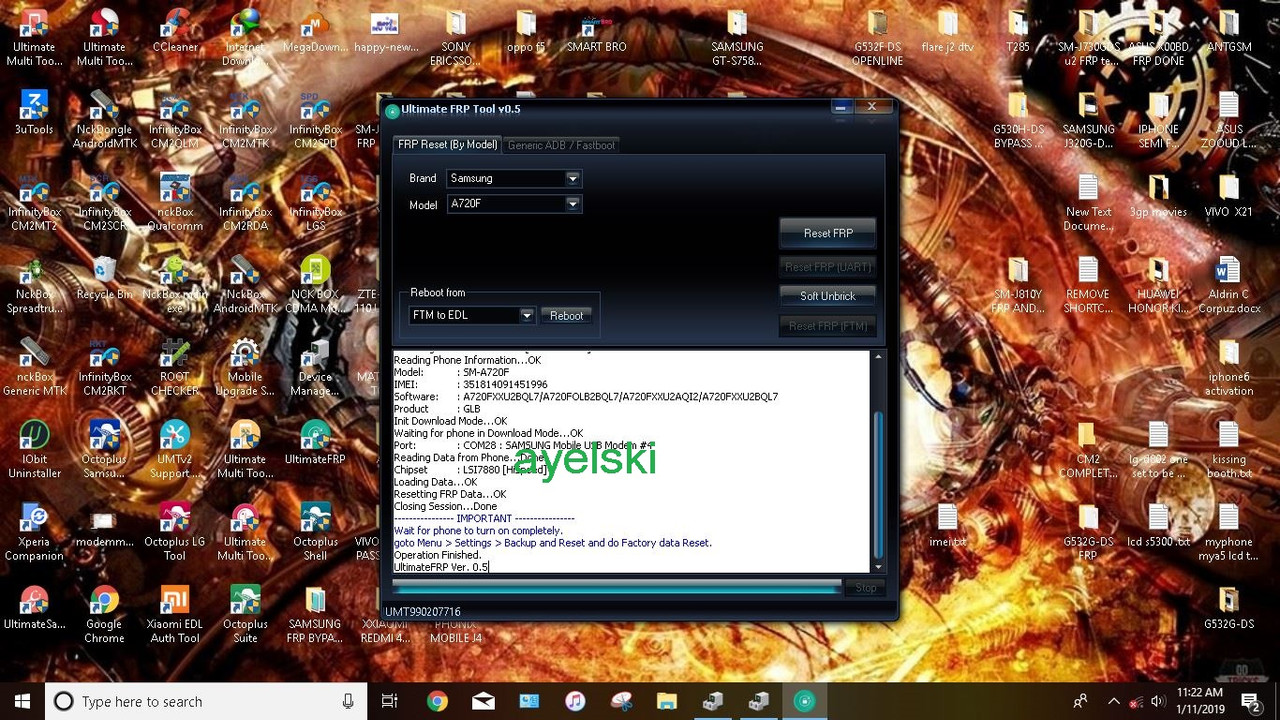The height and width of the screenshot is (720, 1280).
Task: Click the 'Operation Finished.' log line
Action: [x=437, y=555]
